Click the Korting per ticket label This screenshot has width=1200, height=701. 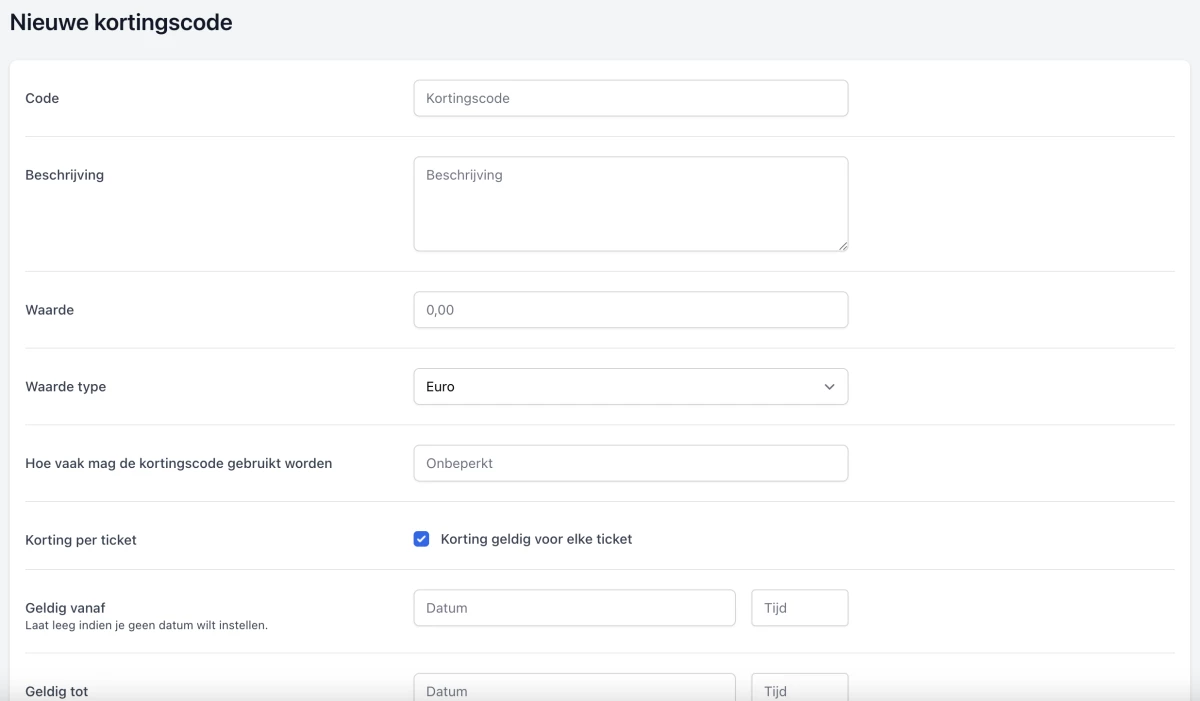pyautogui.click(x=81, y=540)
